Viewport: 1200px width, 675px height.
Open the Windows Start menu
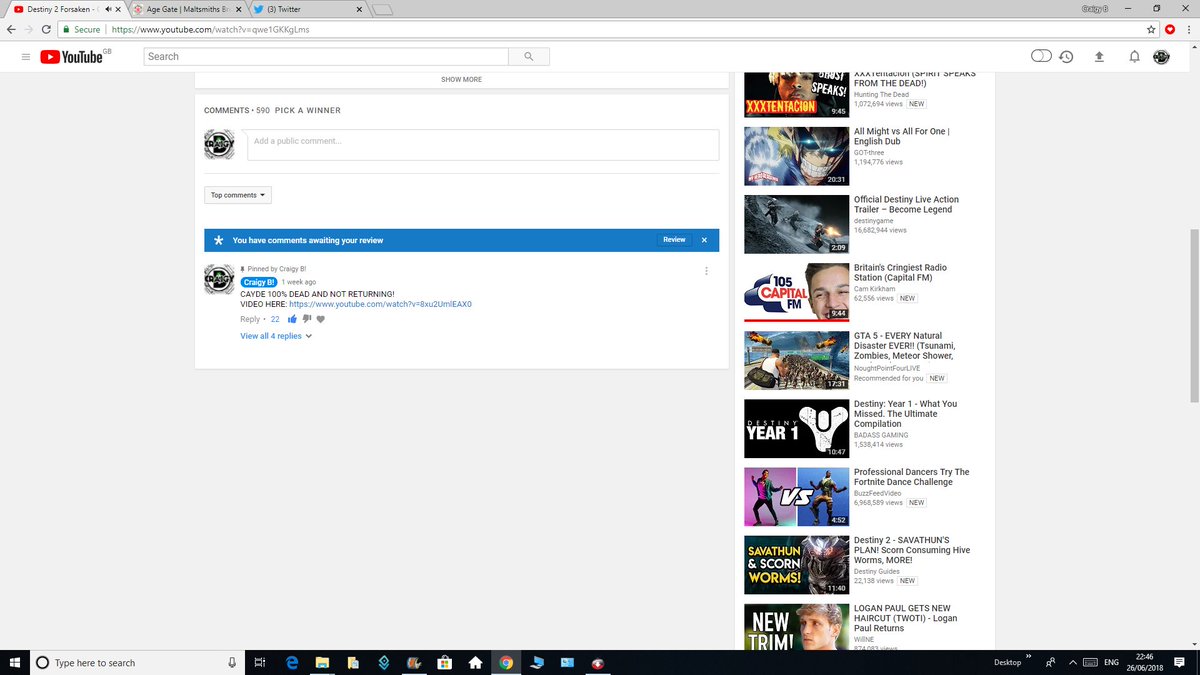point(15,662)
